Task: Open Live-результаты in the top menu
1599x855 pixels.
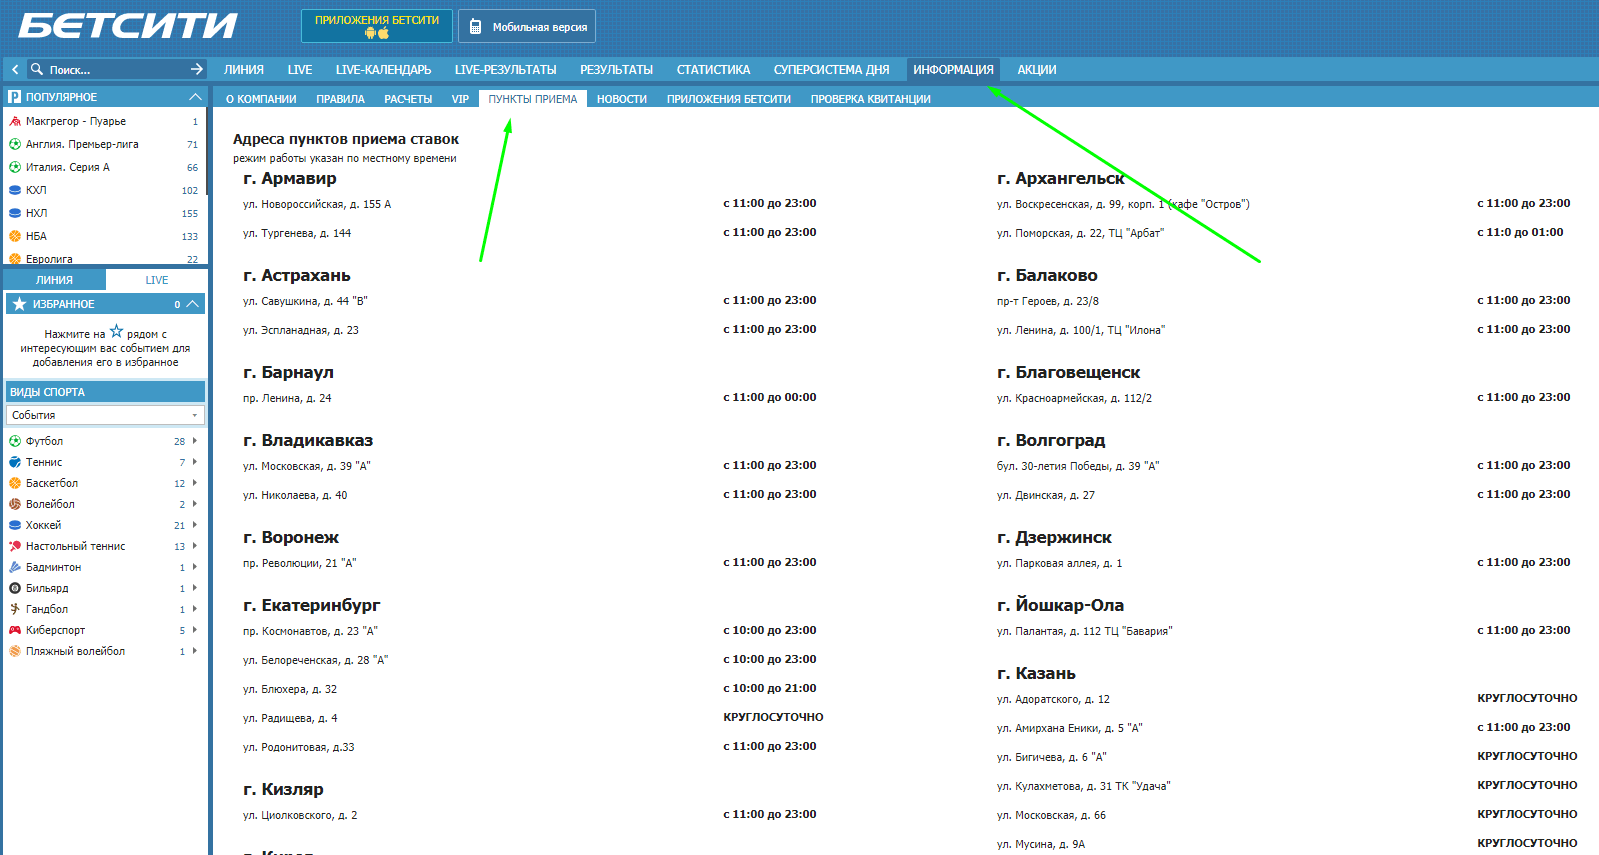Action: [x=505, y=70]
